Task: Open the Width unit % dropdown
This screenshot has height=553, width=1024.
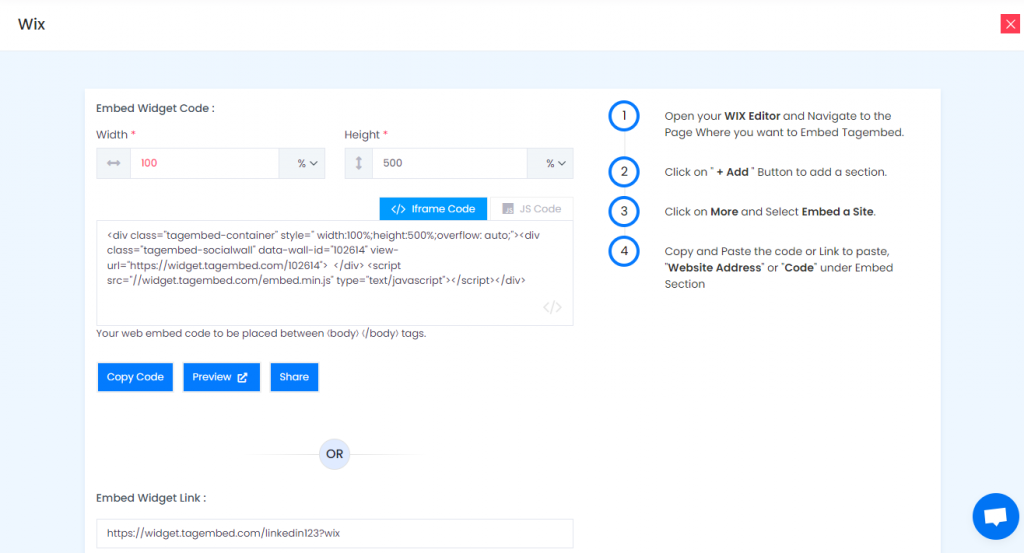Action: 302,163
